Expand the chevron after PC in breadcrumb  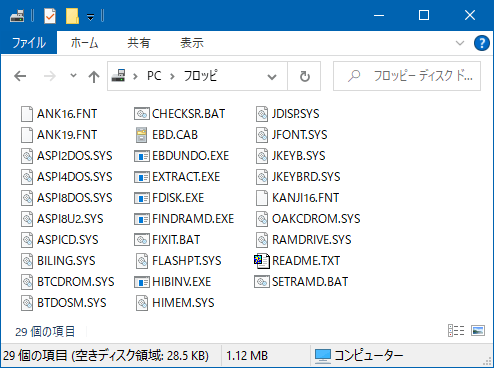tap(172, 76)
